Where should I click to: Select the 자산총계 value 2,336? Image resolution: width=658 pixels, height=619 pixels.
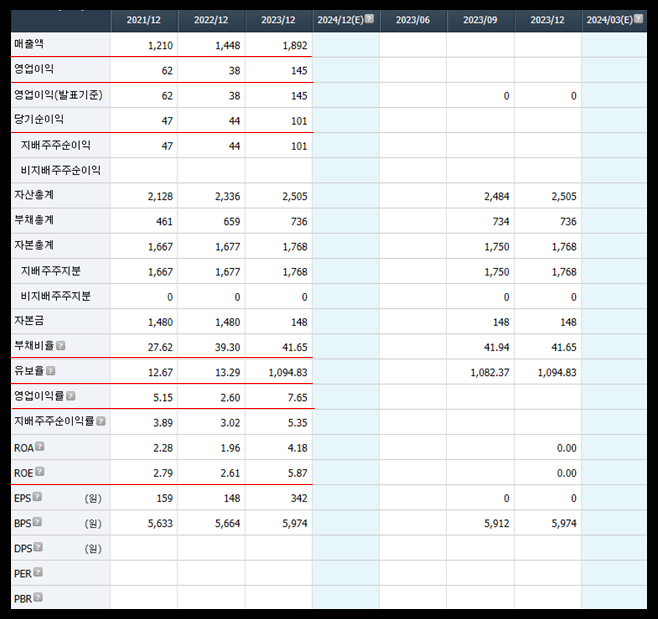pyautogui.click(x=227, y=196)
